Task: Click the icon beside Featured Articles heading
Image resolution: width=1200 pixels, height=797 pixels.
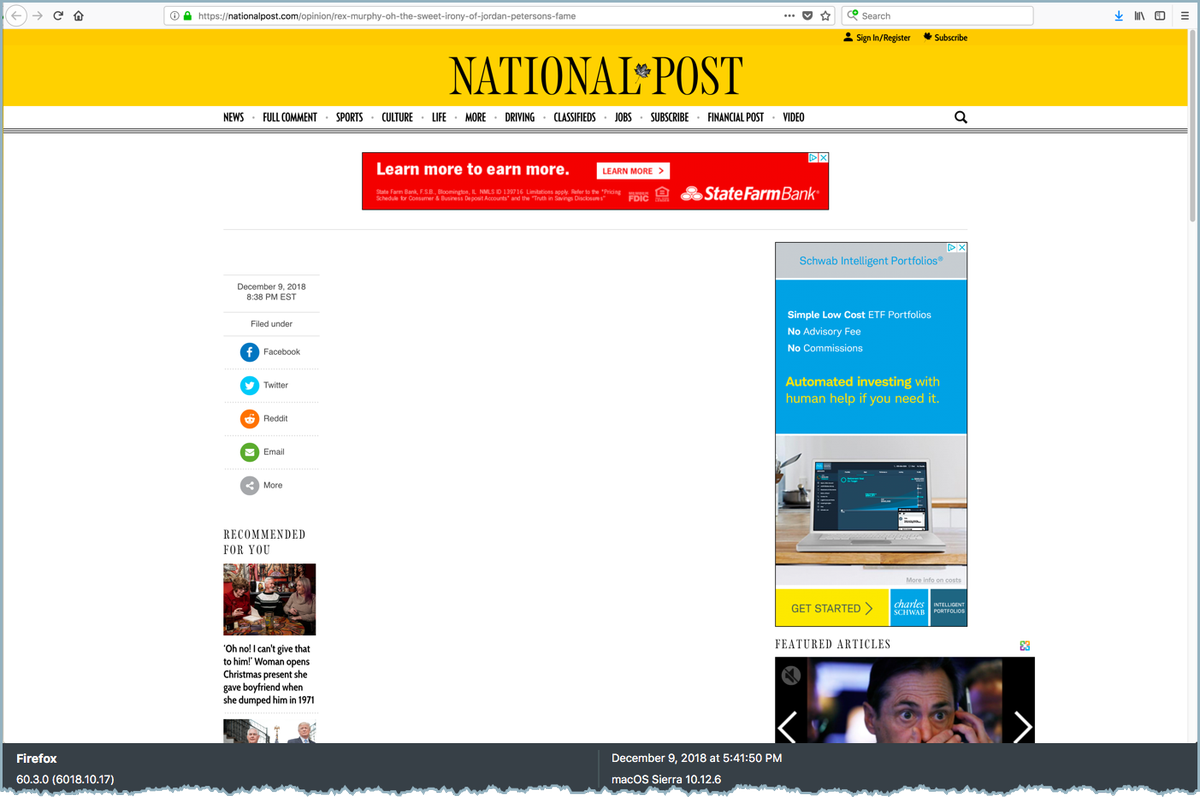Action: [1025, 646]
